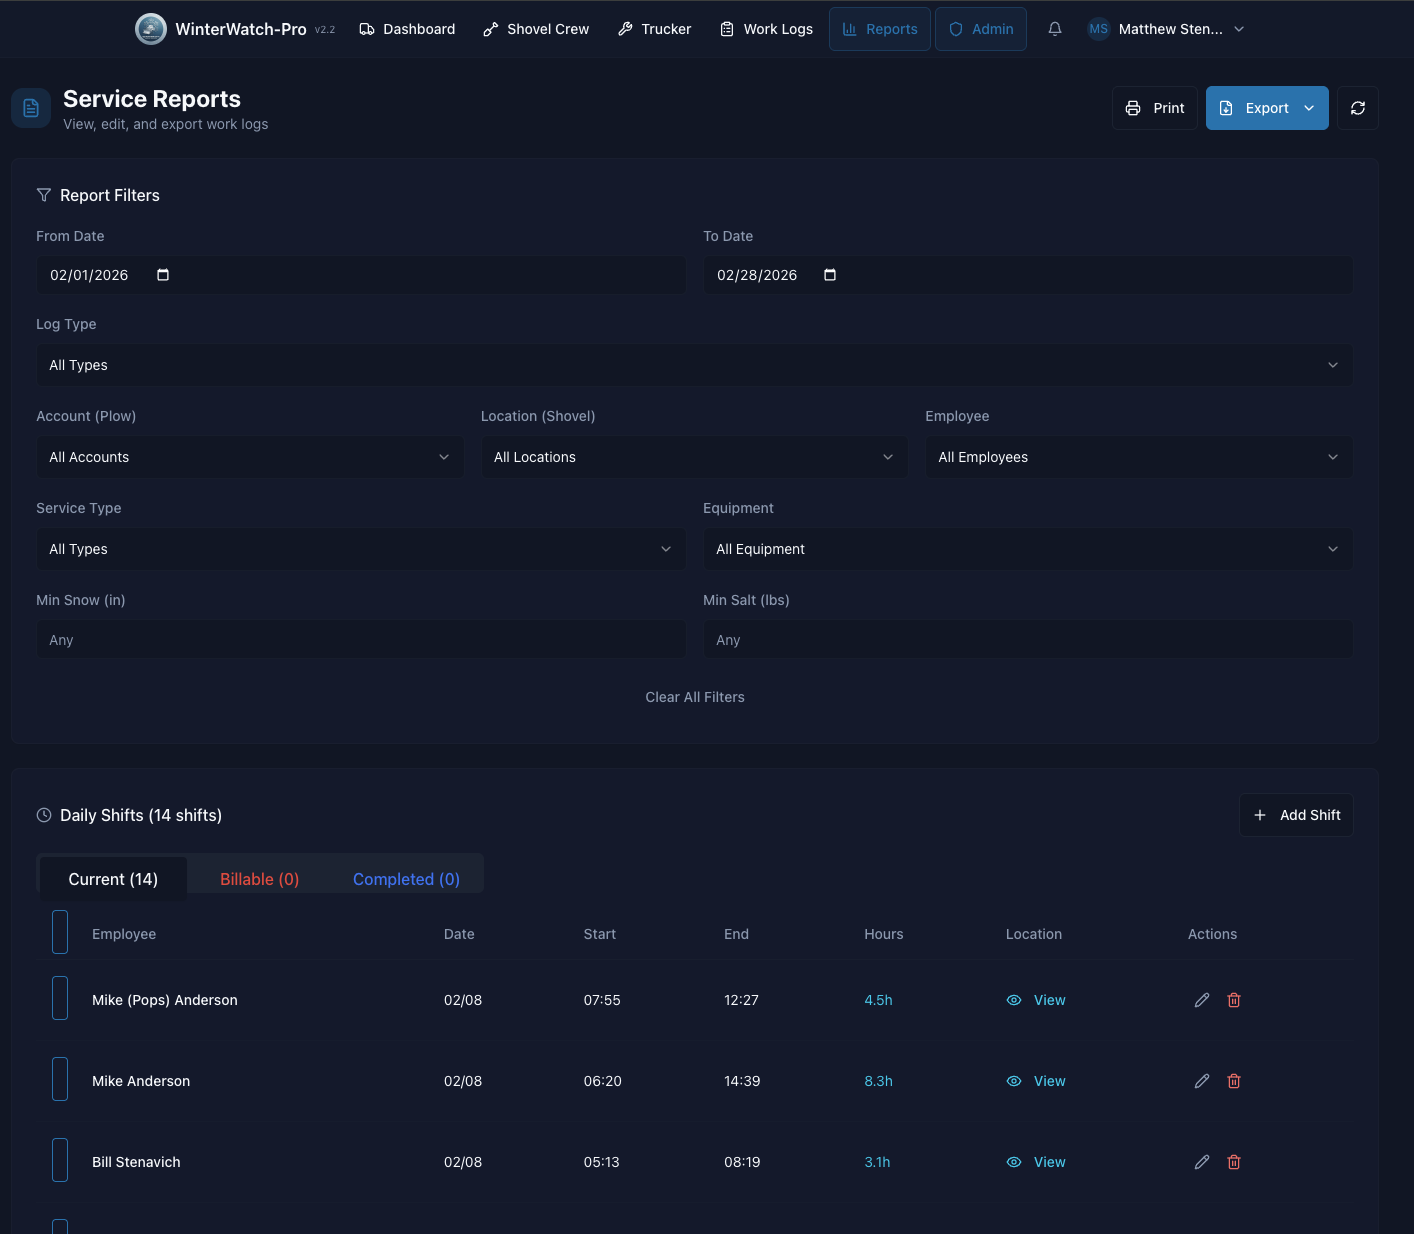View location for Mike Anderson's shift
The width and height of the screenshot is (1414, 1234).
coord(1036,1081)
